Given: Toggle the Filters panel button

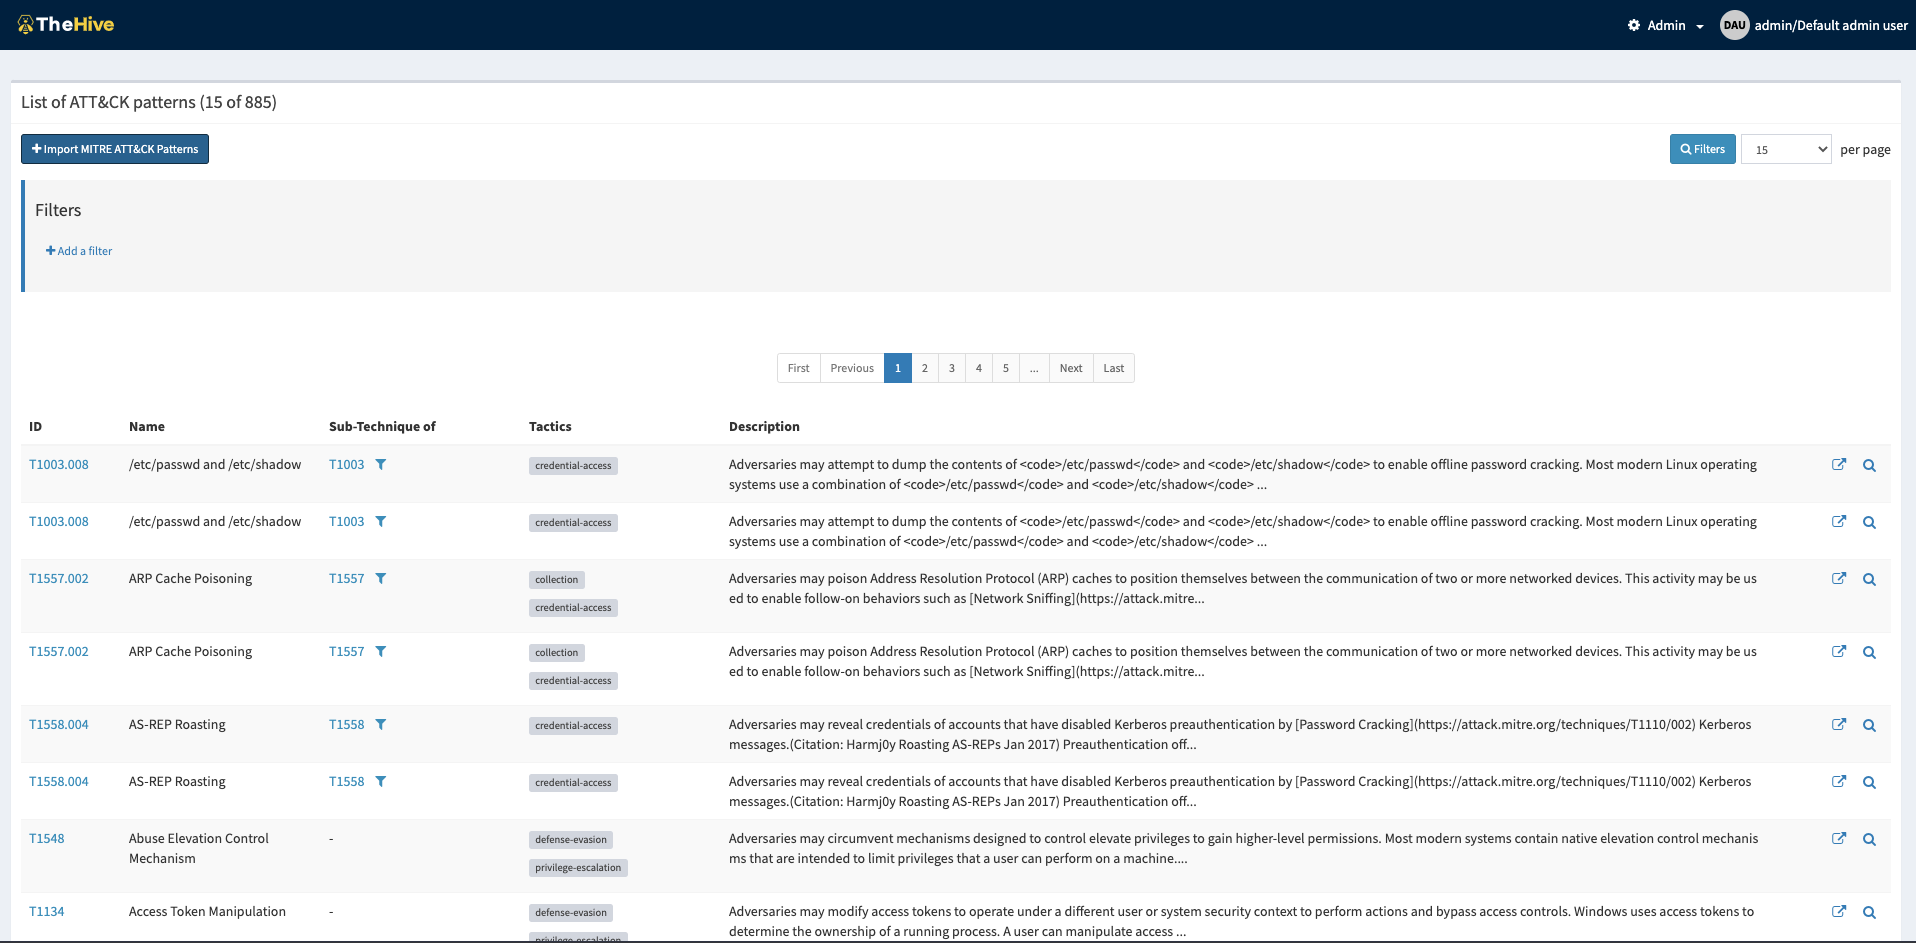Looking at the screenshot, I should [1702, 149].
